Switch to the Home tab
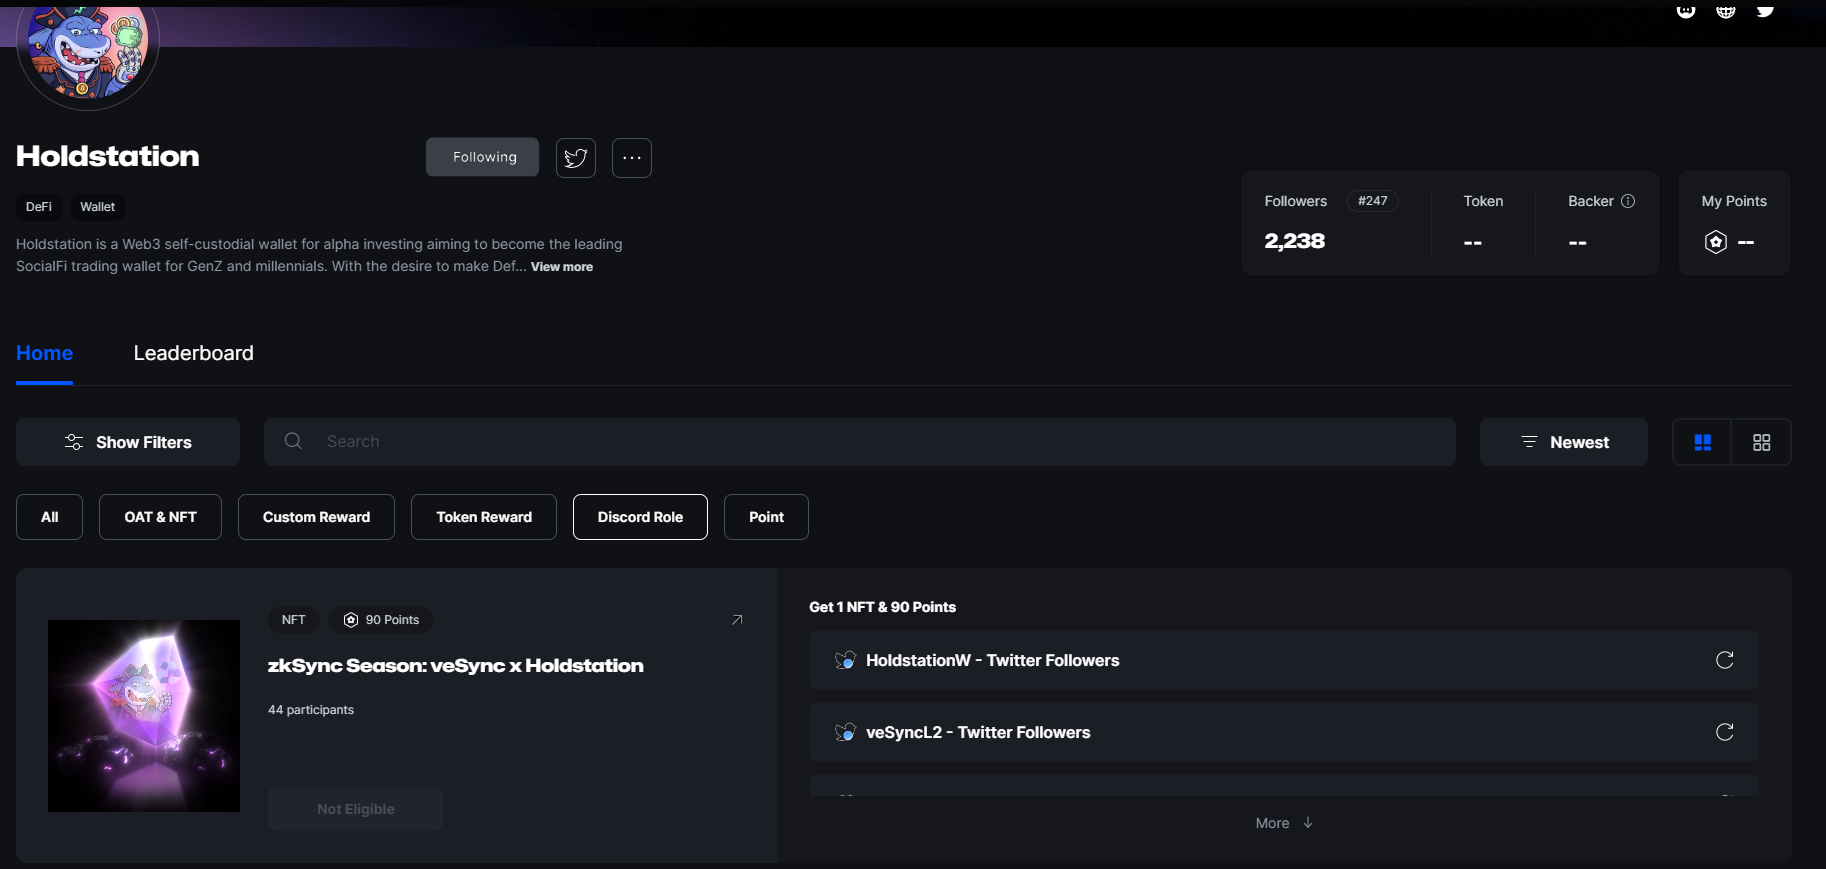 click(44, 353)
